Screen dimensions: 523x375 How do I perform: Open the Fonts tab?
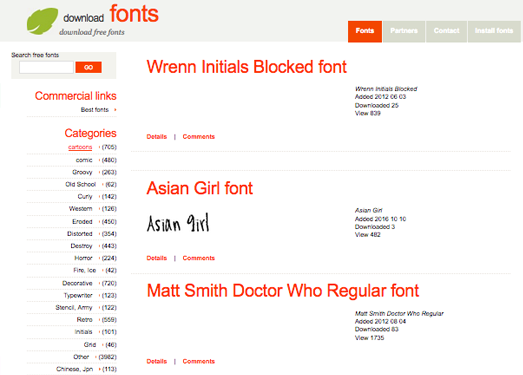tap(365, 31)
